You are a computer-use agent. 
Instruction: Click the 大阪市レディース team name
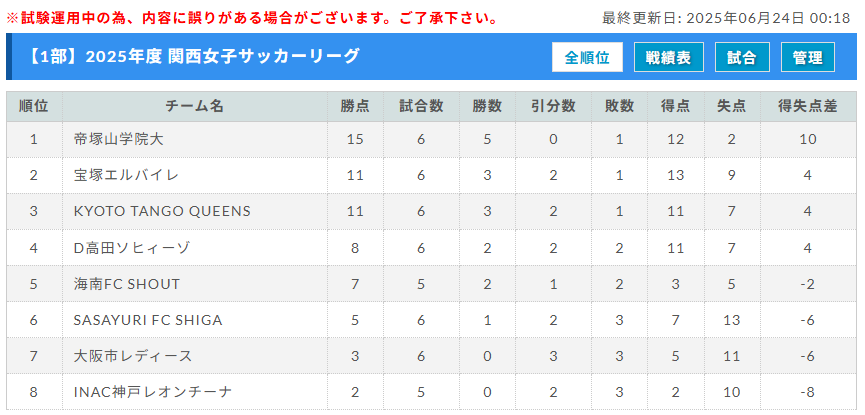click(133, 356)
